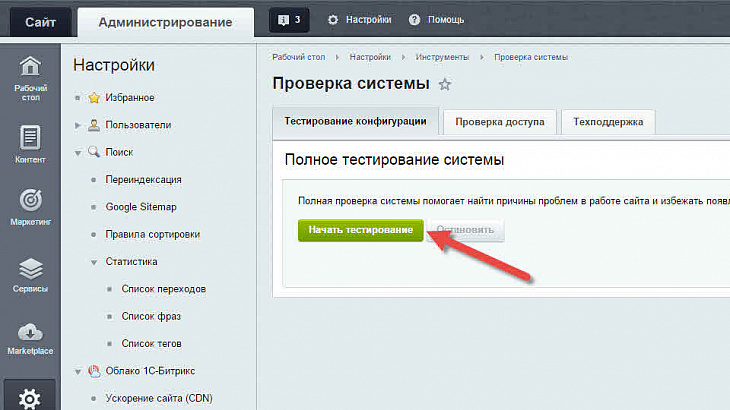Click the notifications icon showing 3
Image resolution: width=730 pixels, height=410 pixels.
289,20
